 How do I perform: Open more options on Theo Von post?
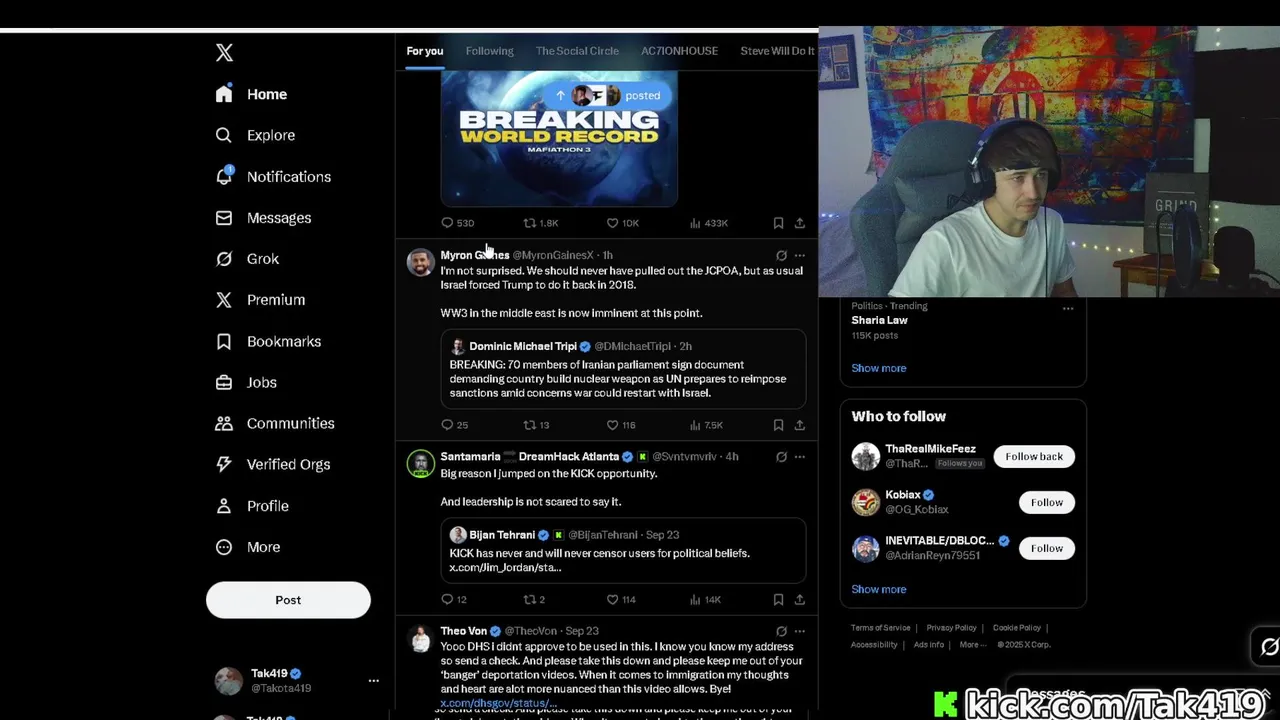point(799,632)
